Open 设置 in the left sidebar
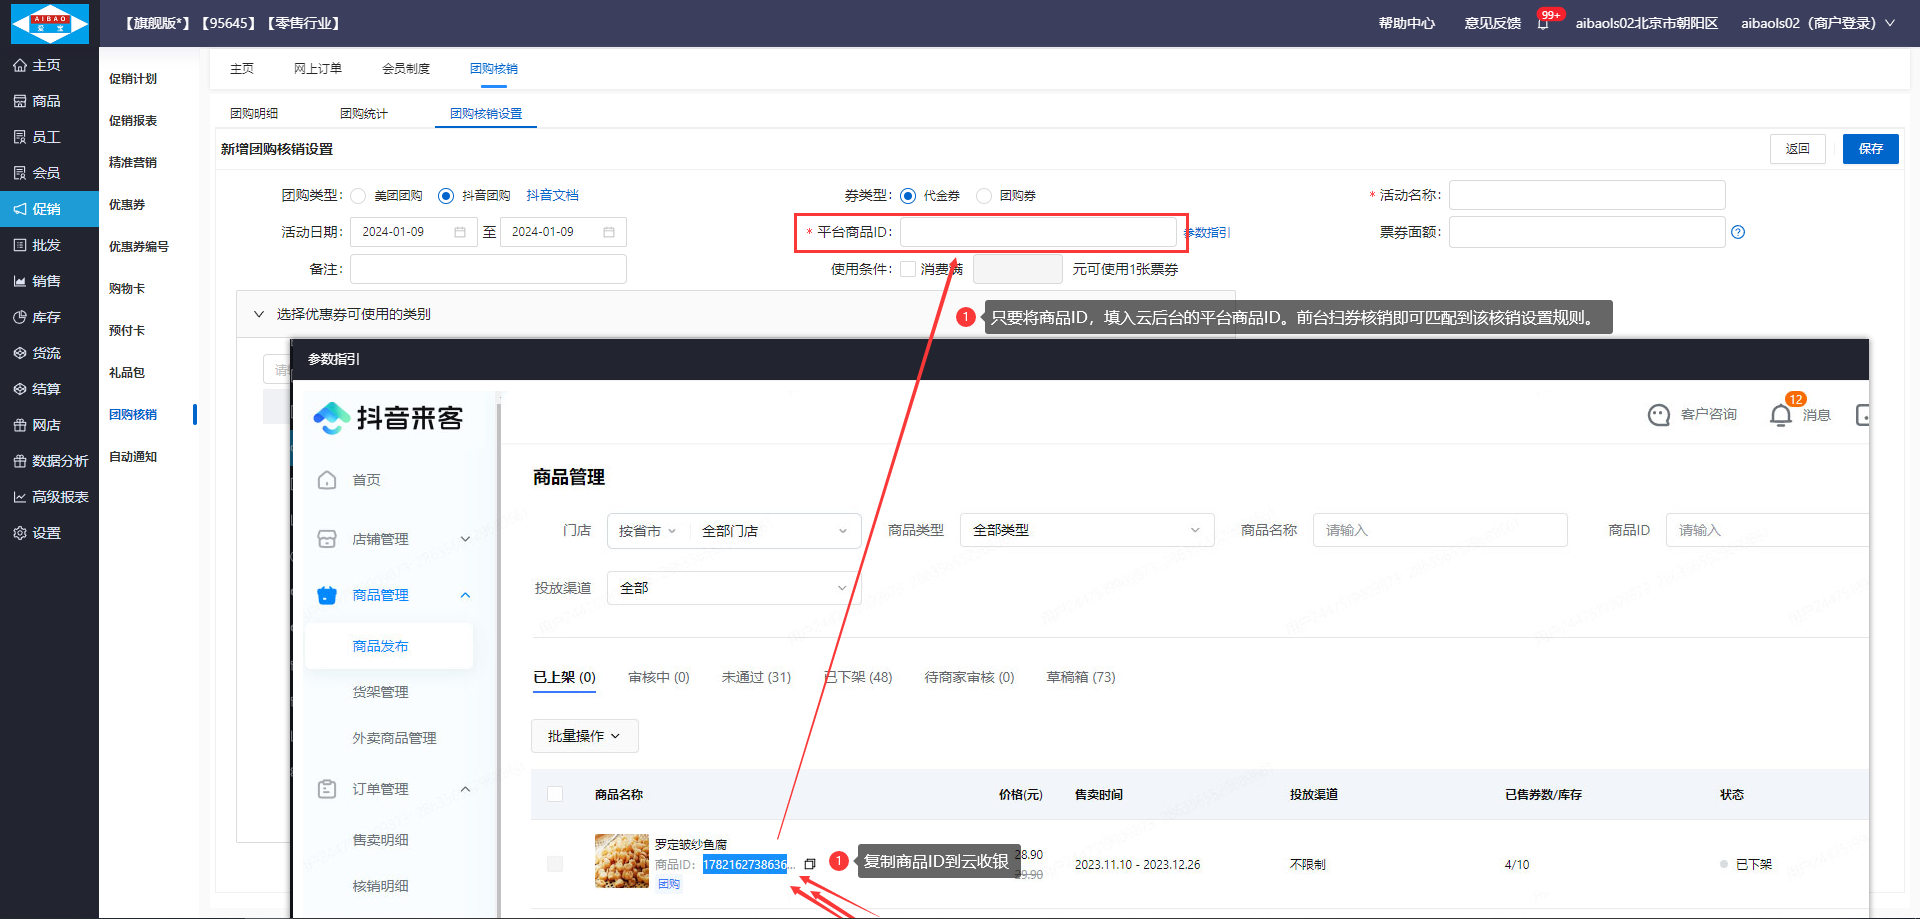1920x919 pixels. point(37,533)
